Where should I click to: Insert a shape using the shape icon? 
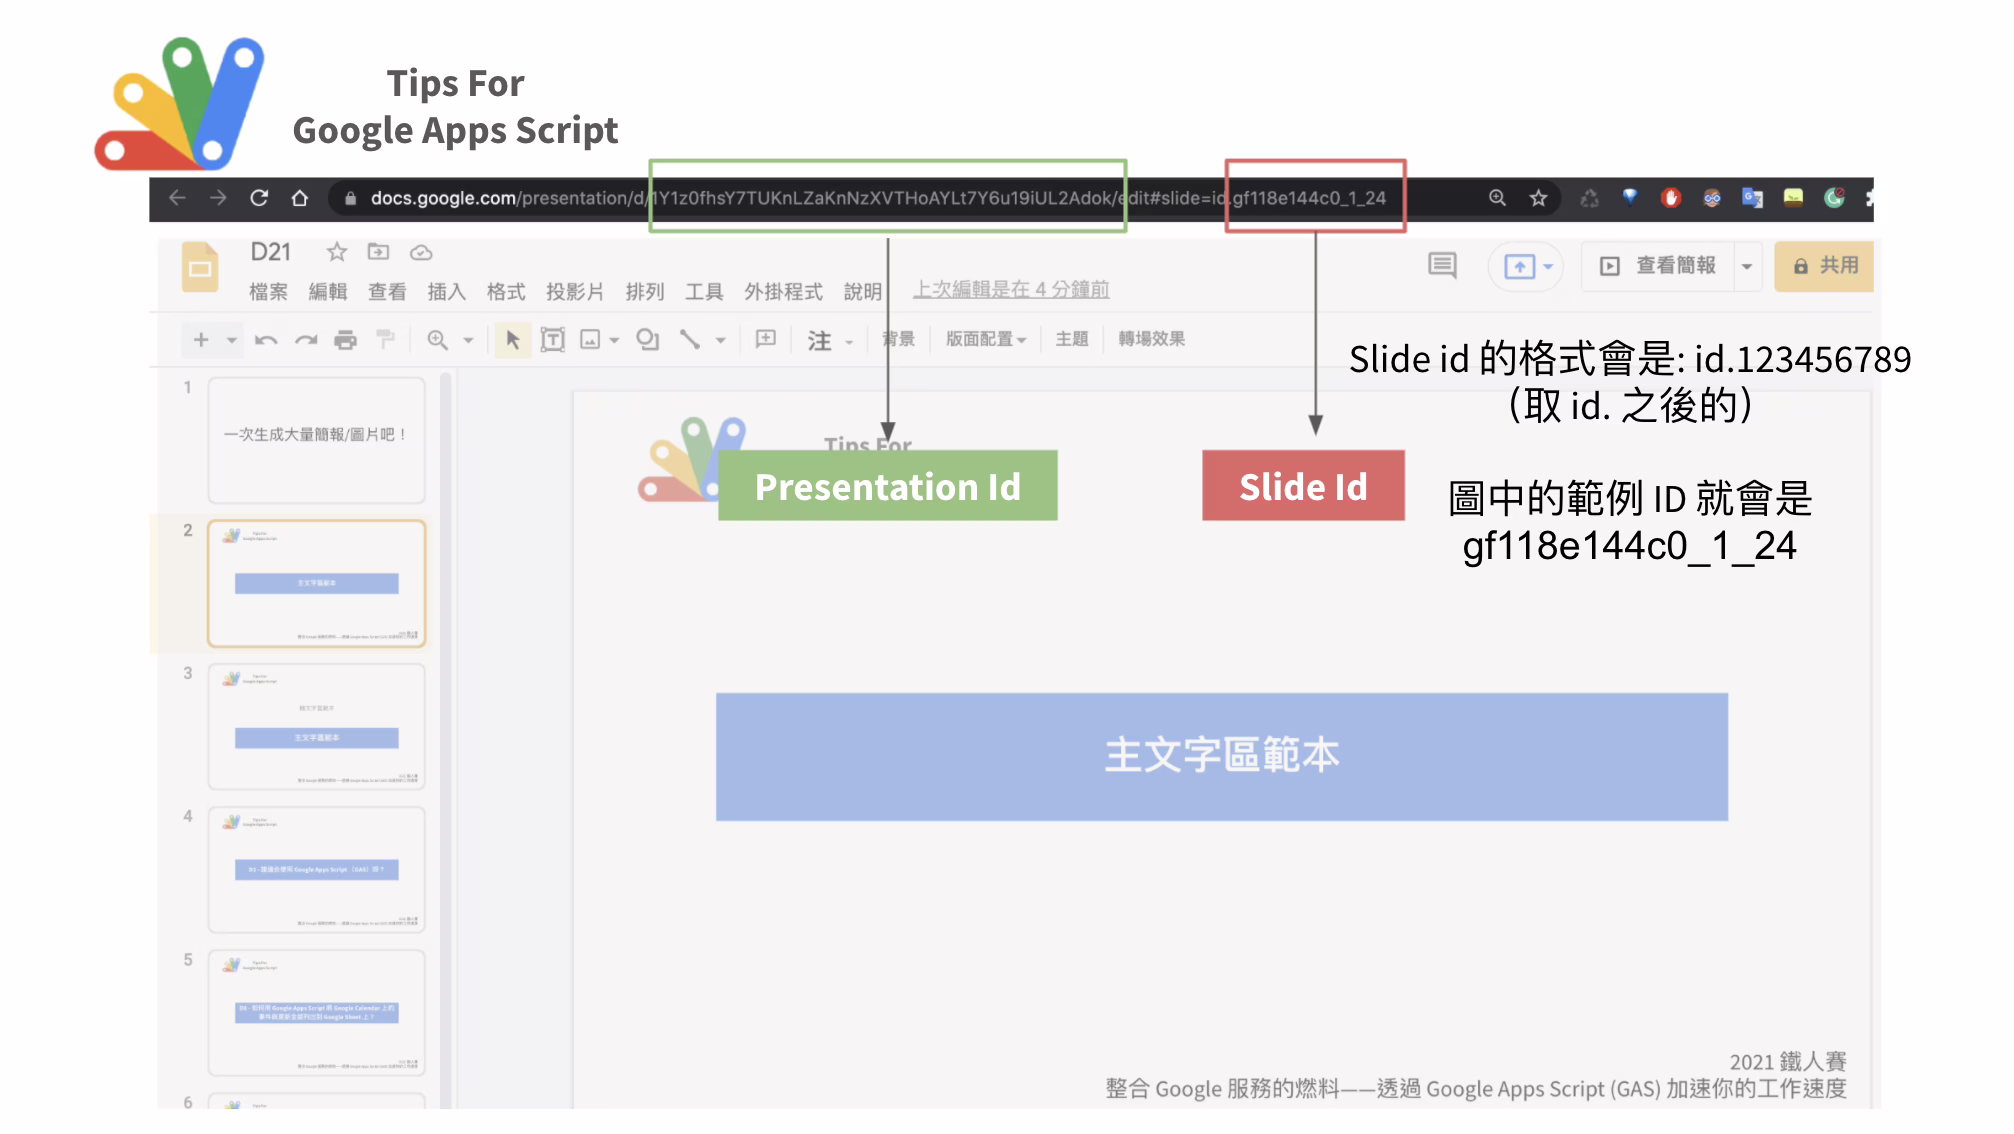pyautogui.click(x=648, y=340)
